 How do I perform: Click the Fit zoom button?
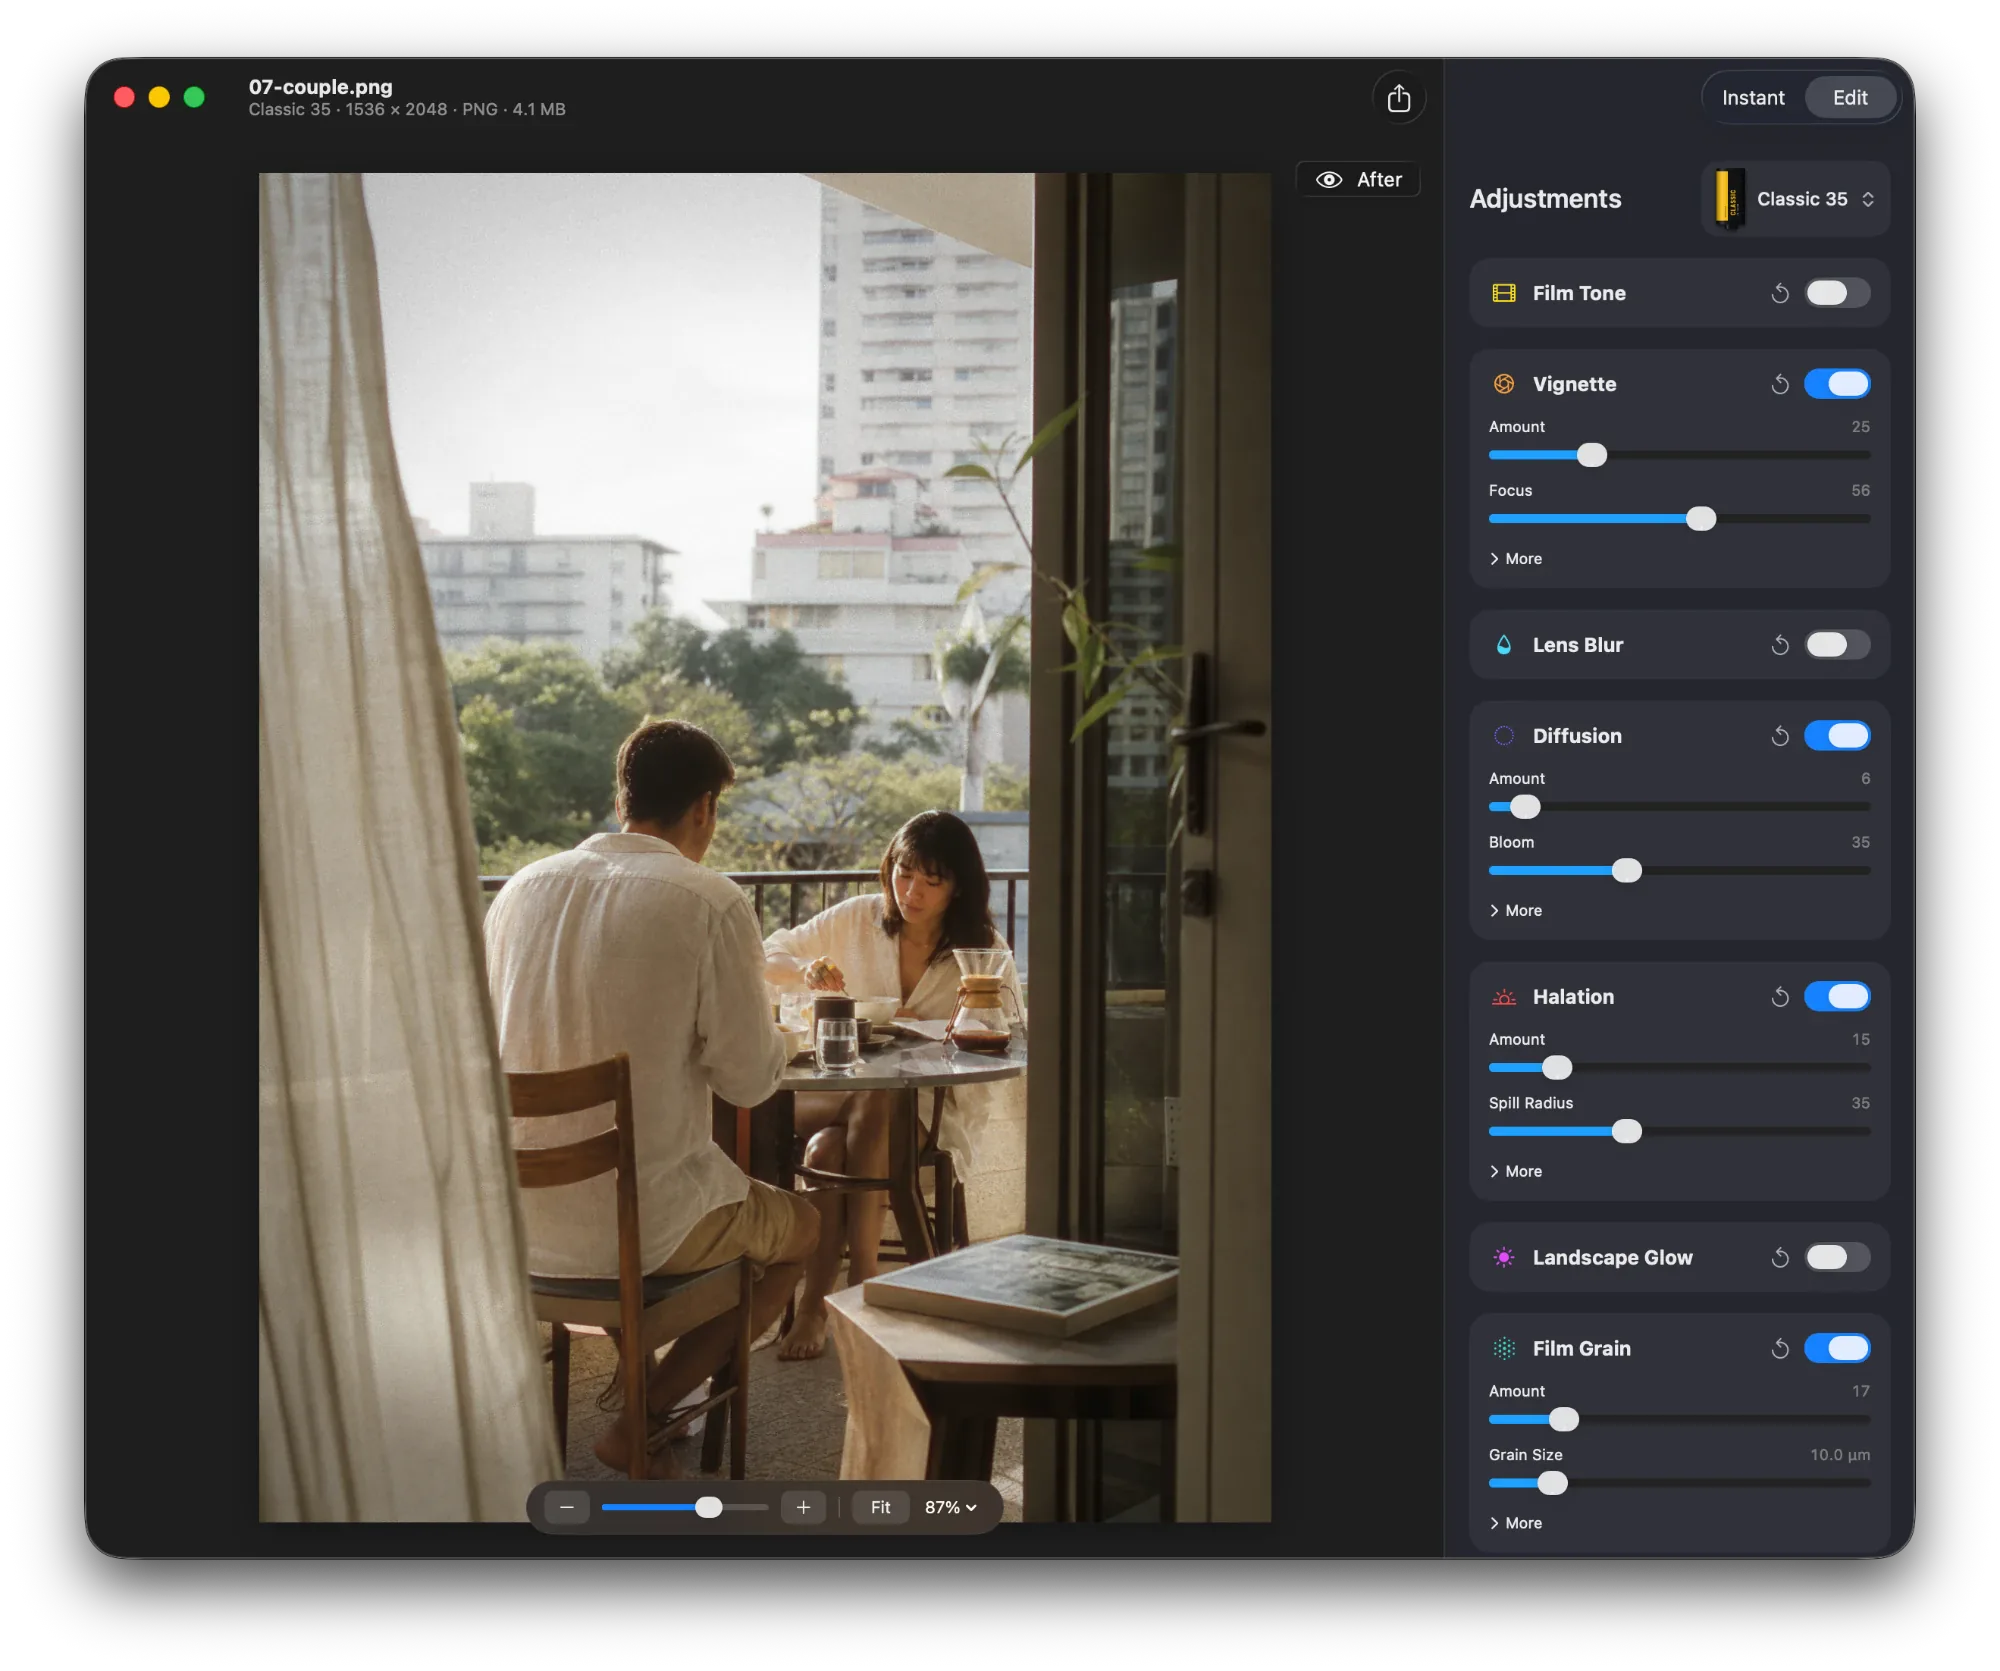point(880,1507)
